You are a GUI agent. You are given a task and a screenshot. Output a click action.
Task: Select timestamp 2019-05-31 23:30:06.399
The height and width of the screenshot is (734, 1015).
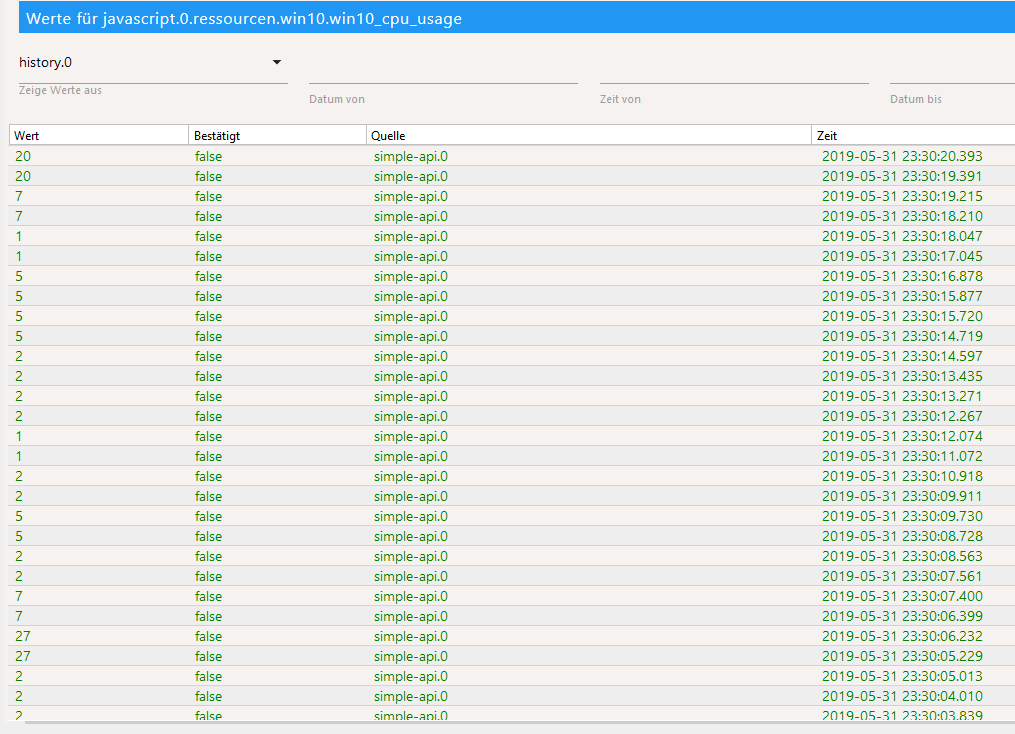coord(902,617)
